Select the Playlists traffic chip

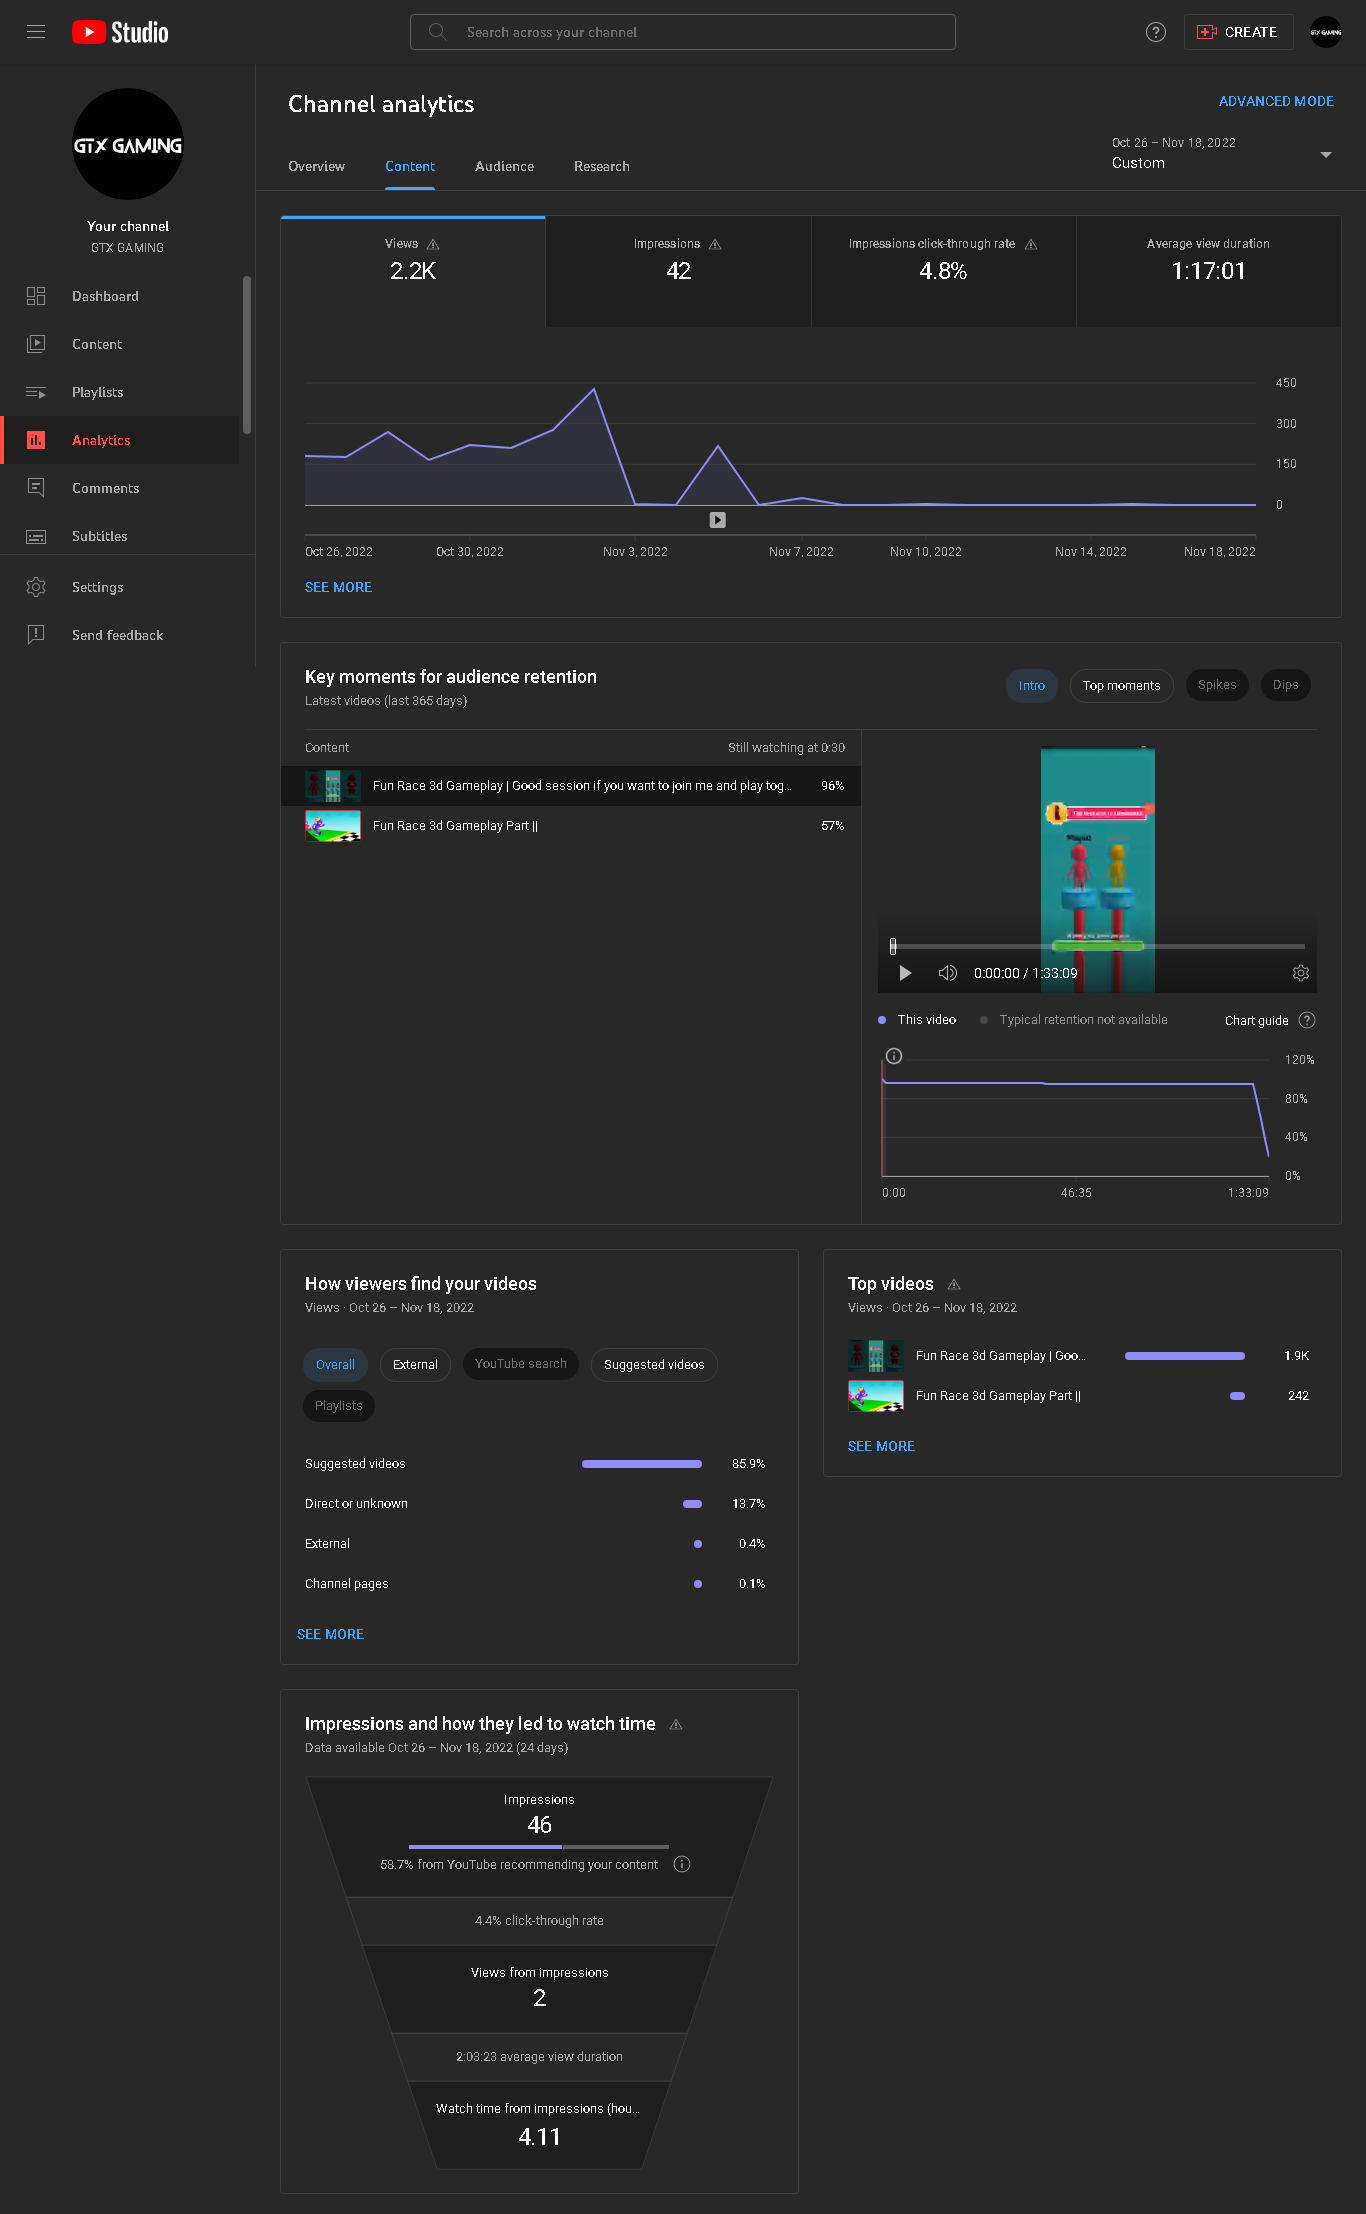[x=339, y=1406]
